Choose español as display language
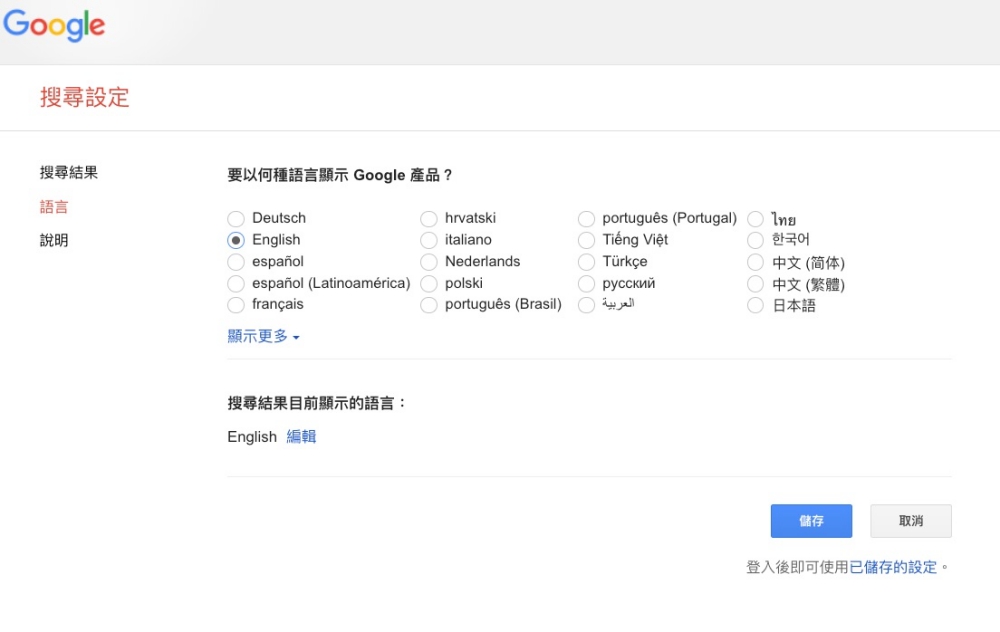Image resolution: width=1000 pixels, height=632 pixels. (236, 263)
